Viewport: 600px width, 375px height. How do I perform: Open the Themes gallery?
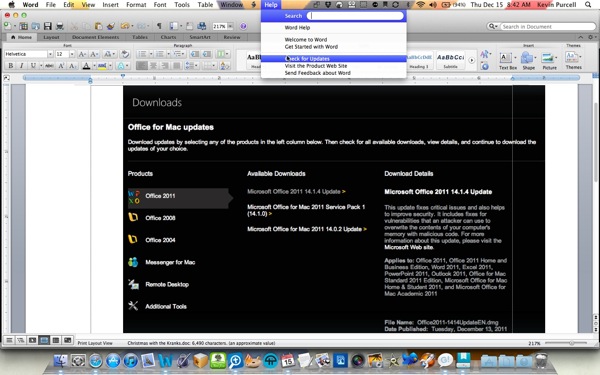(x=573, y=60)
